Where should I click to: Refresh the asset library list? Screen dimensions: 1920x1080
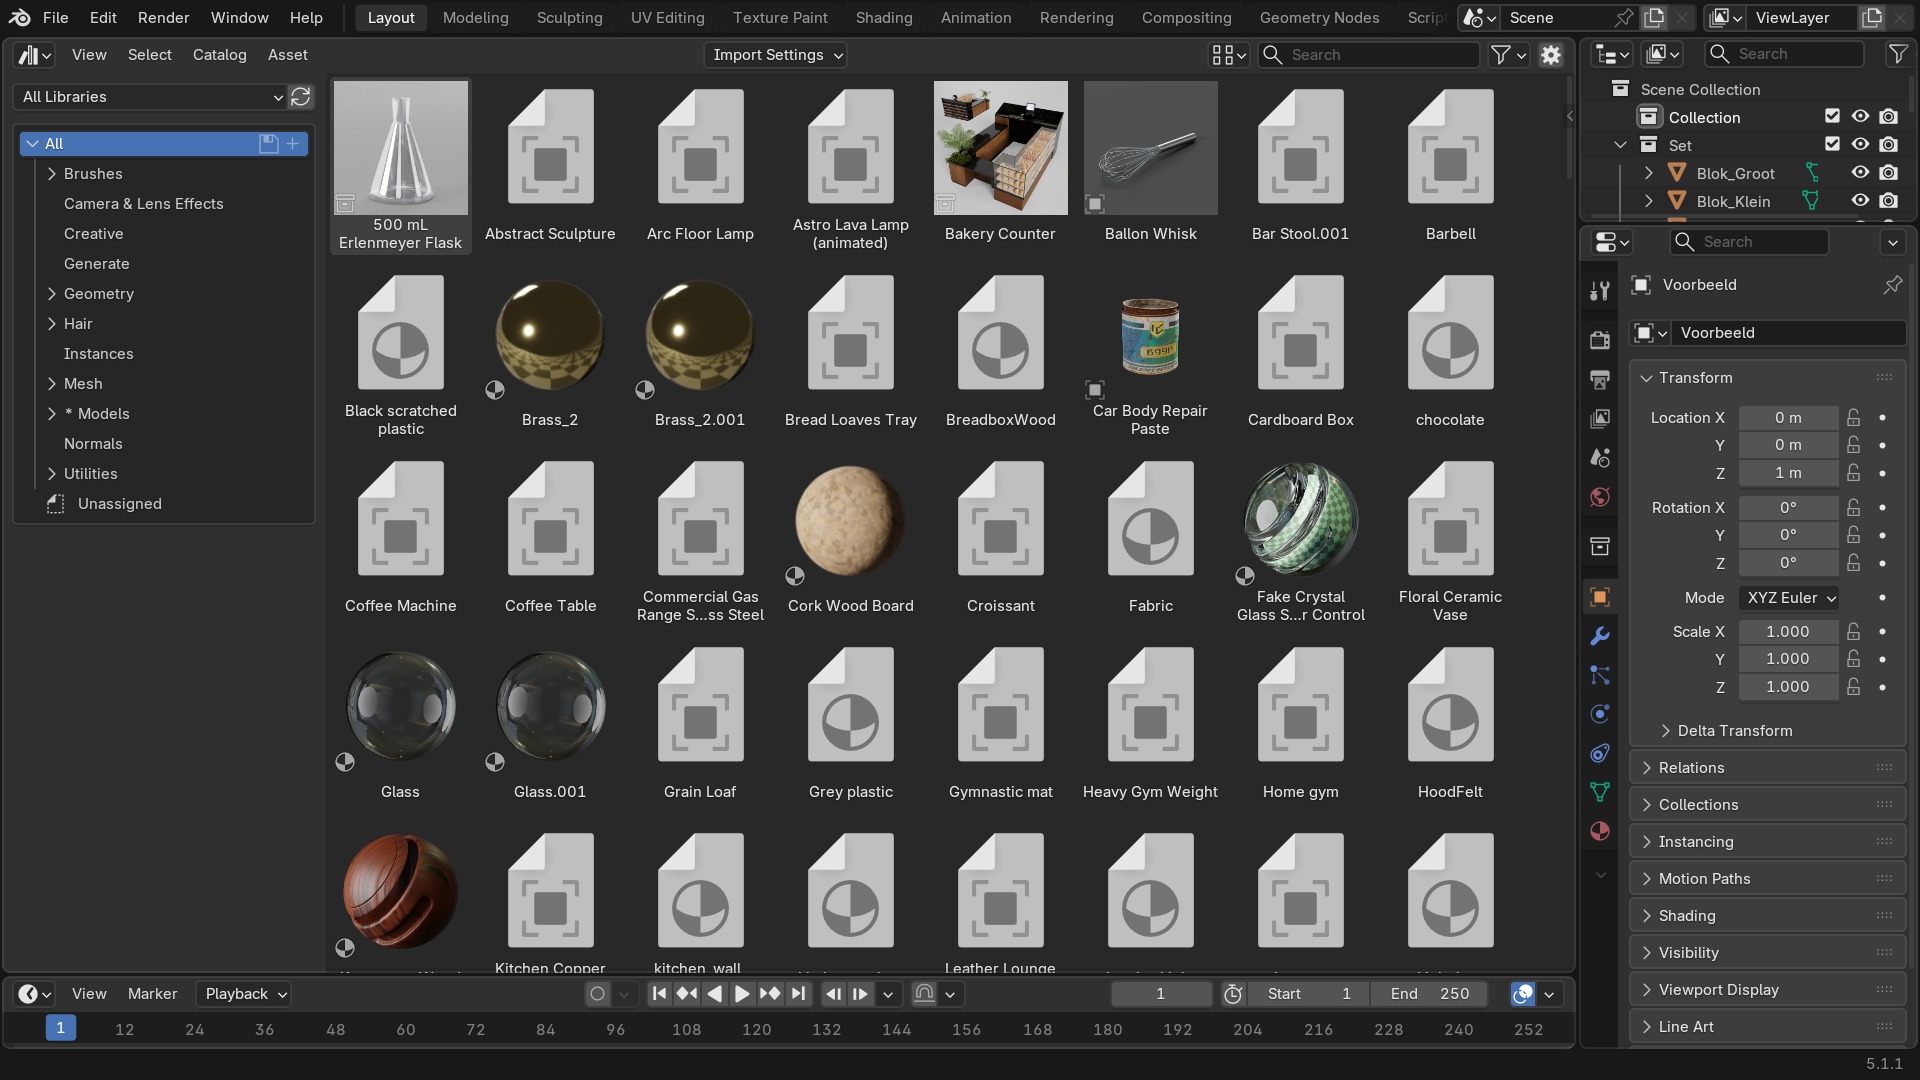tap(301, 97)
